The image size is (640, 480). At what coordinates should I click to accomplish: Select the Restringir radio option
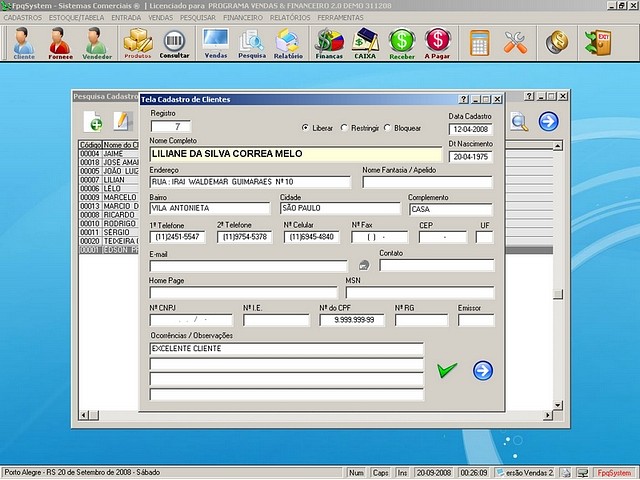point(345,128)
